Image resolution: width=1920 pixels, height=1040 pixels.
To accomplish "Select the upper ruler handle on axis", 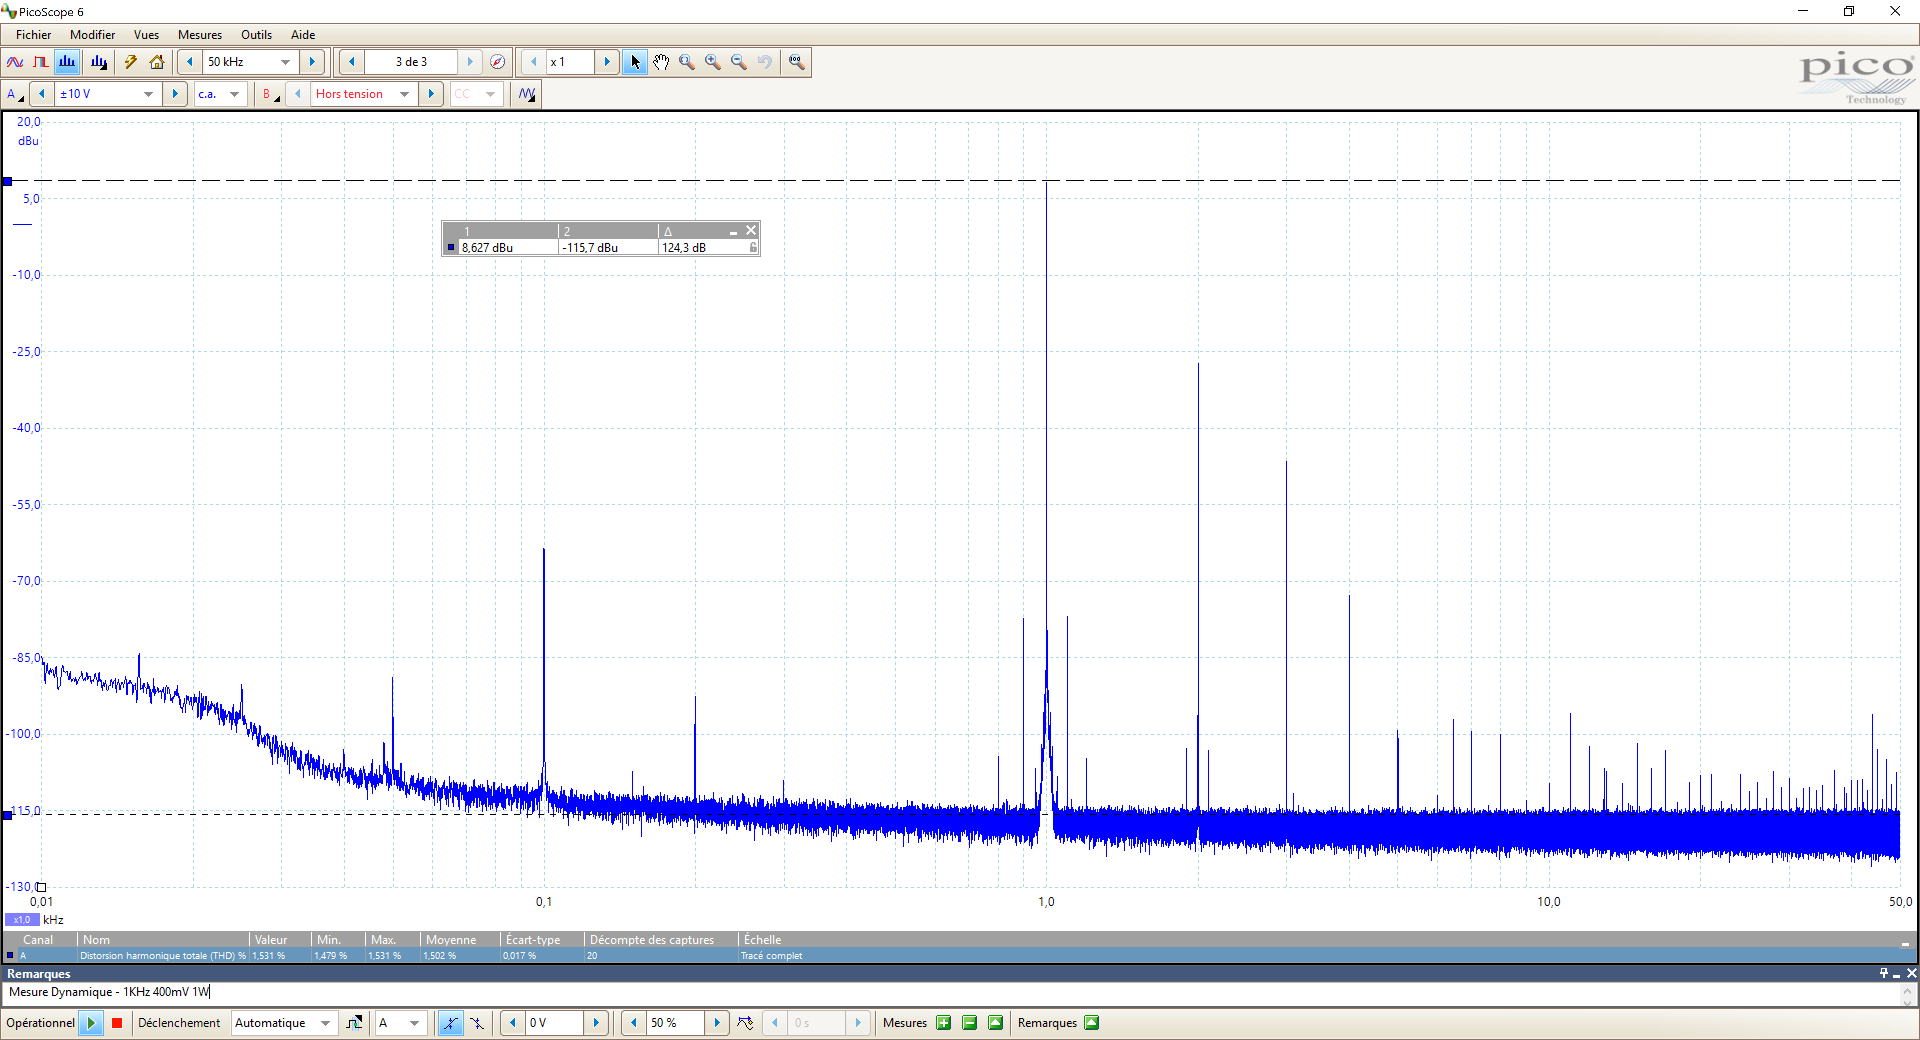I will [x=7, y=181].
